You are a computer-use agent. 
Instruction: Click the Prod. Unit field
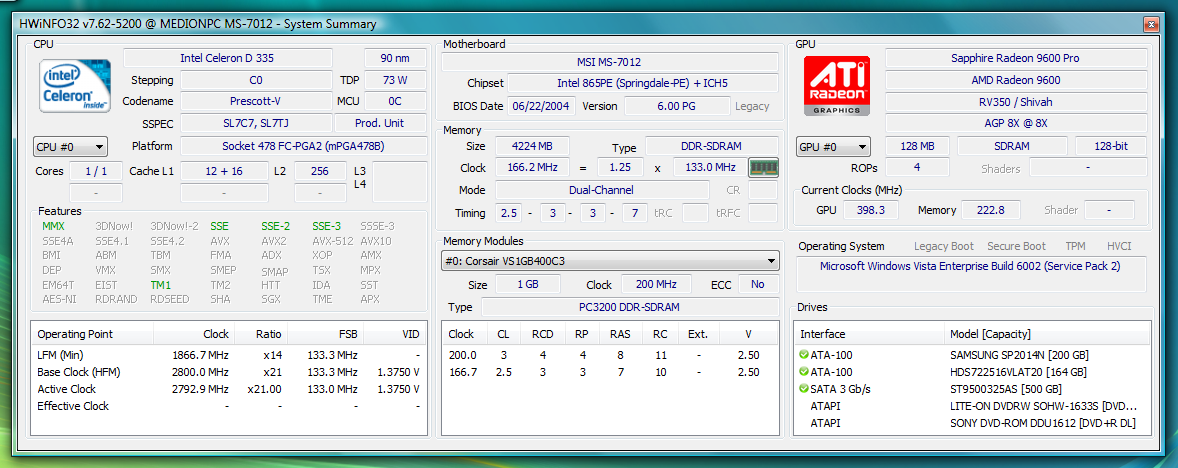(x=380, y=123)
